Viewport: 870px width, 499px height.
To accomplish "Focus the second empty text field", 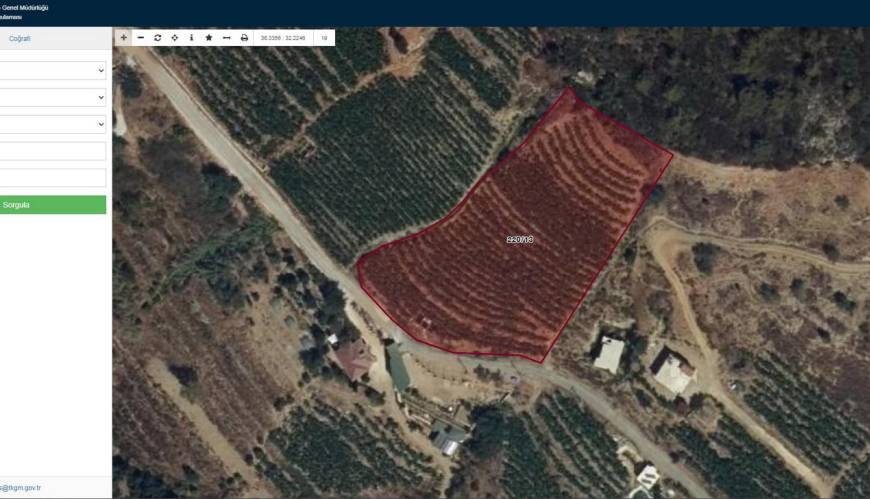I will click(53, 178).
